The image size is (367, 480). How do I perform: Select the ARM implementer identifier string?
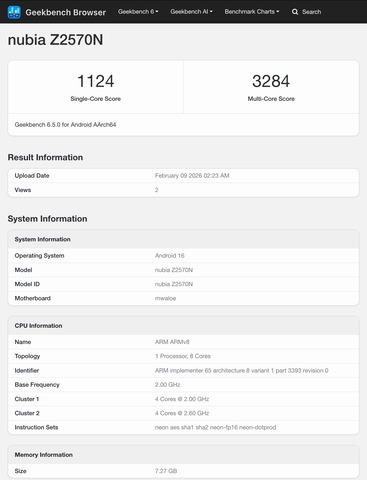click(x=242, y=371)
